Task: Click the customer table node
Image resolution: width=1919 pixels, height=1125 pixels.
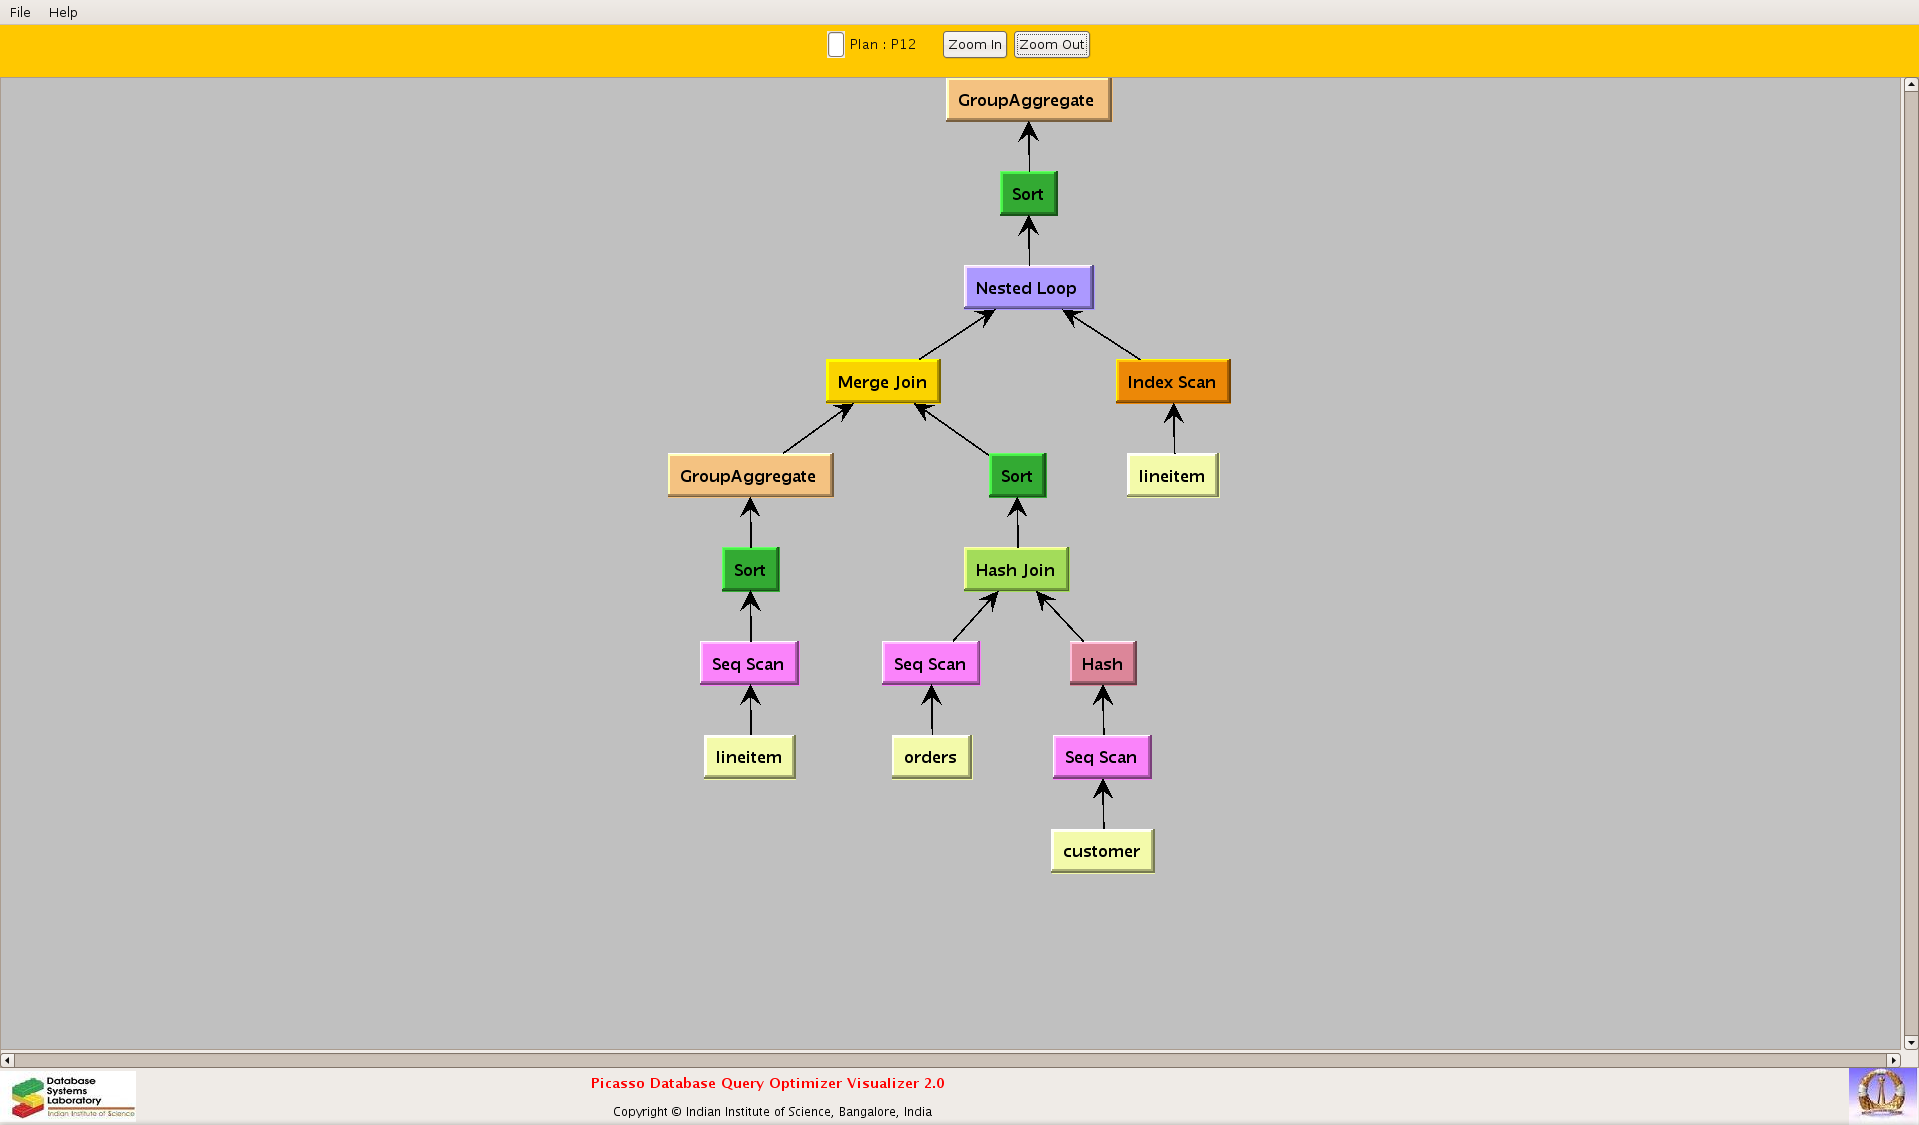Action: [1101, 851]
